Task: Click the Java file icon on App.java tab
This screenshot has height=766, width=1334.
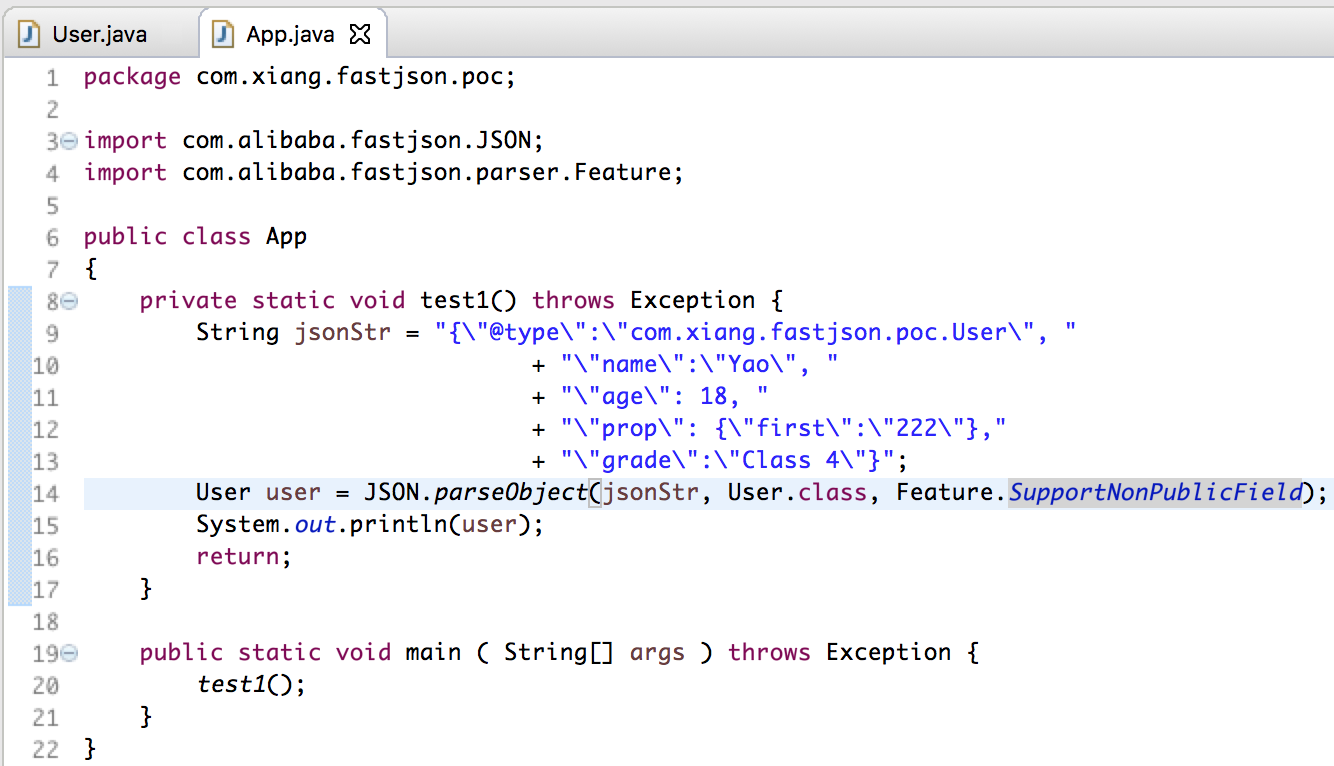Action: click(x=223, y=34)
